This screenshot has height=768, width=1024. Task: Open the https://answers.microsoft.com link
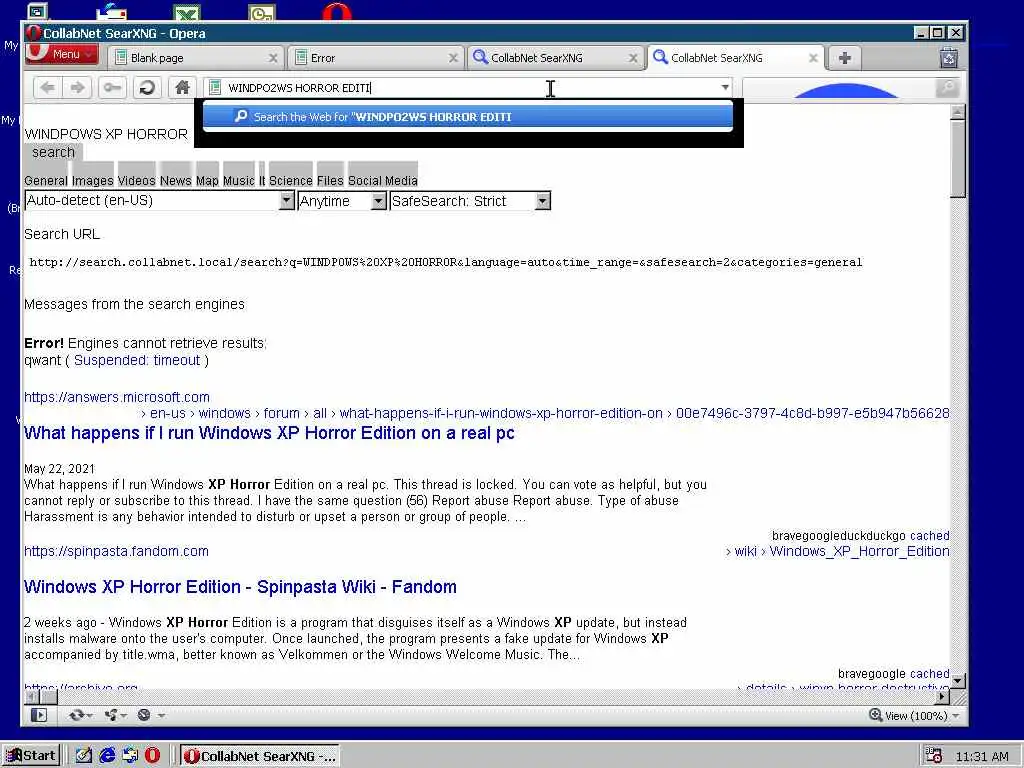point(117,397)
